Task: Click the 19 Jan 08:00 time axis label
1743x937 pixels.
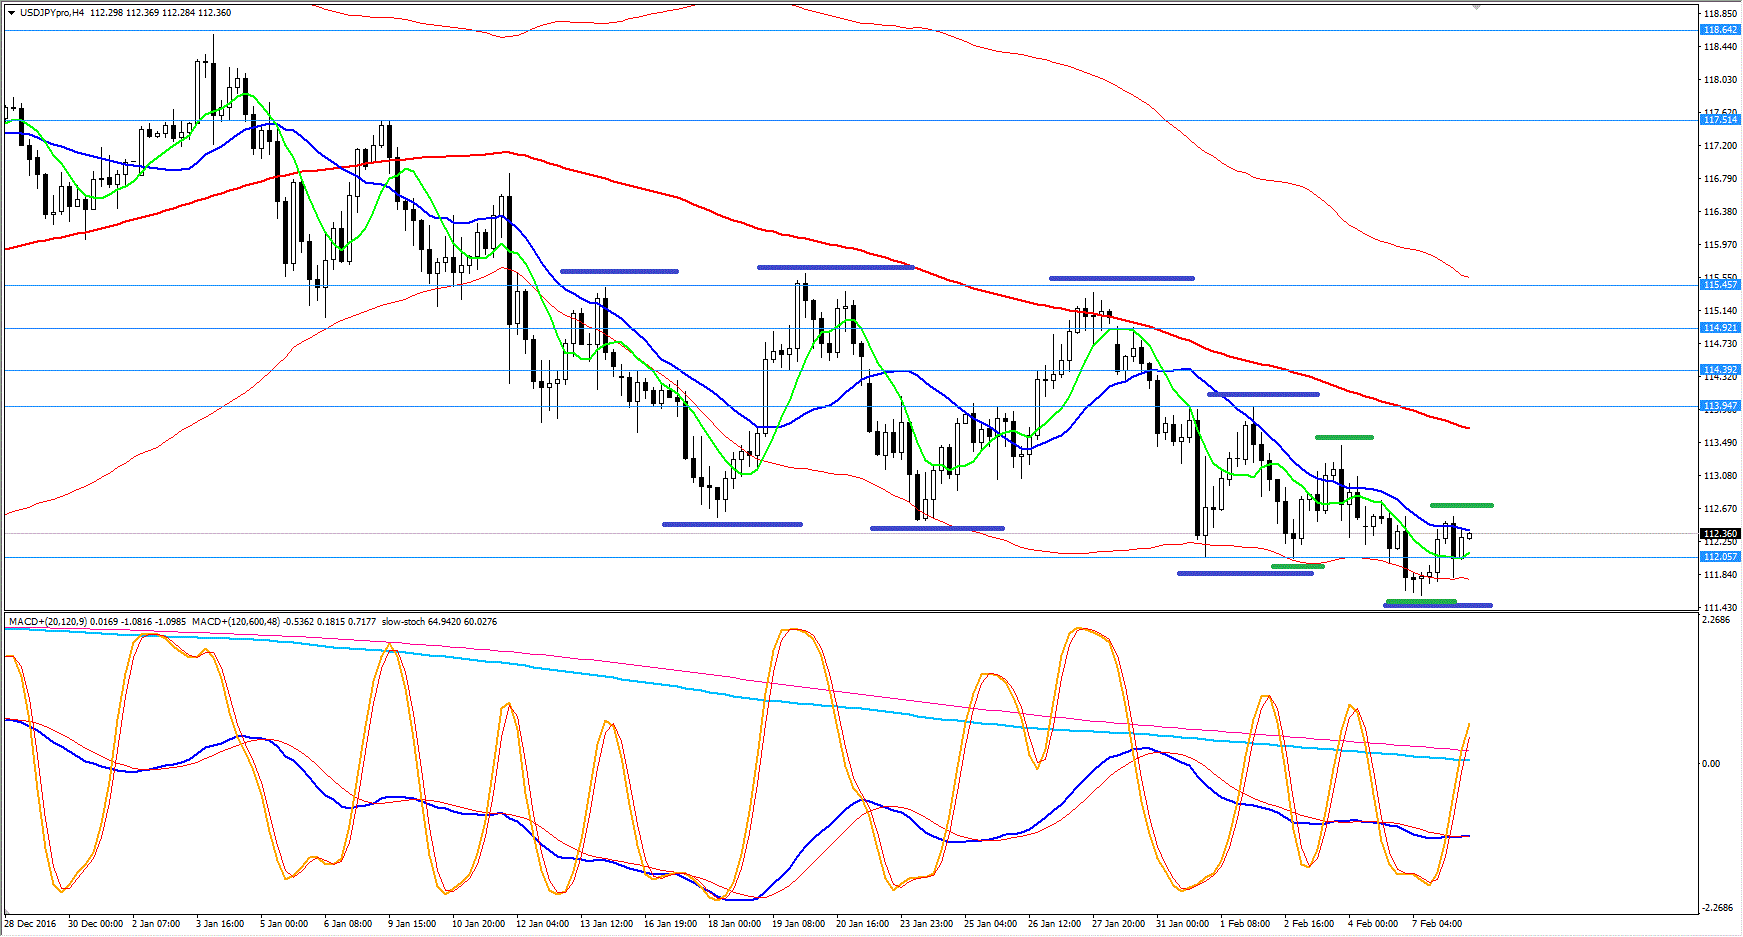Action: (x=798, y=924)
